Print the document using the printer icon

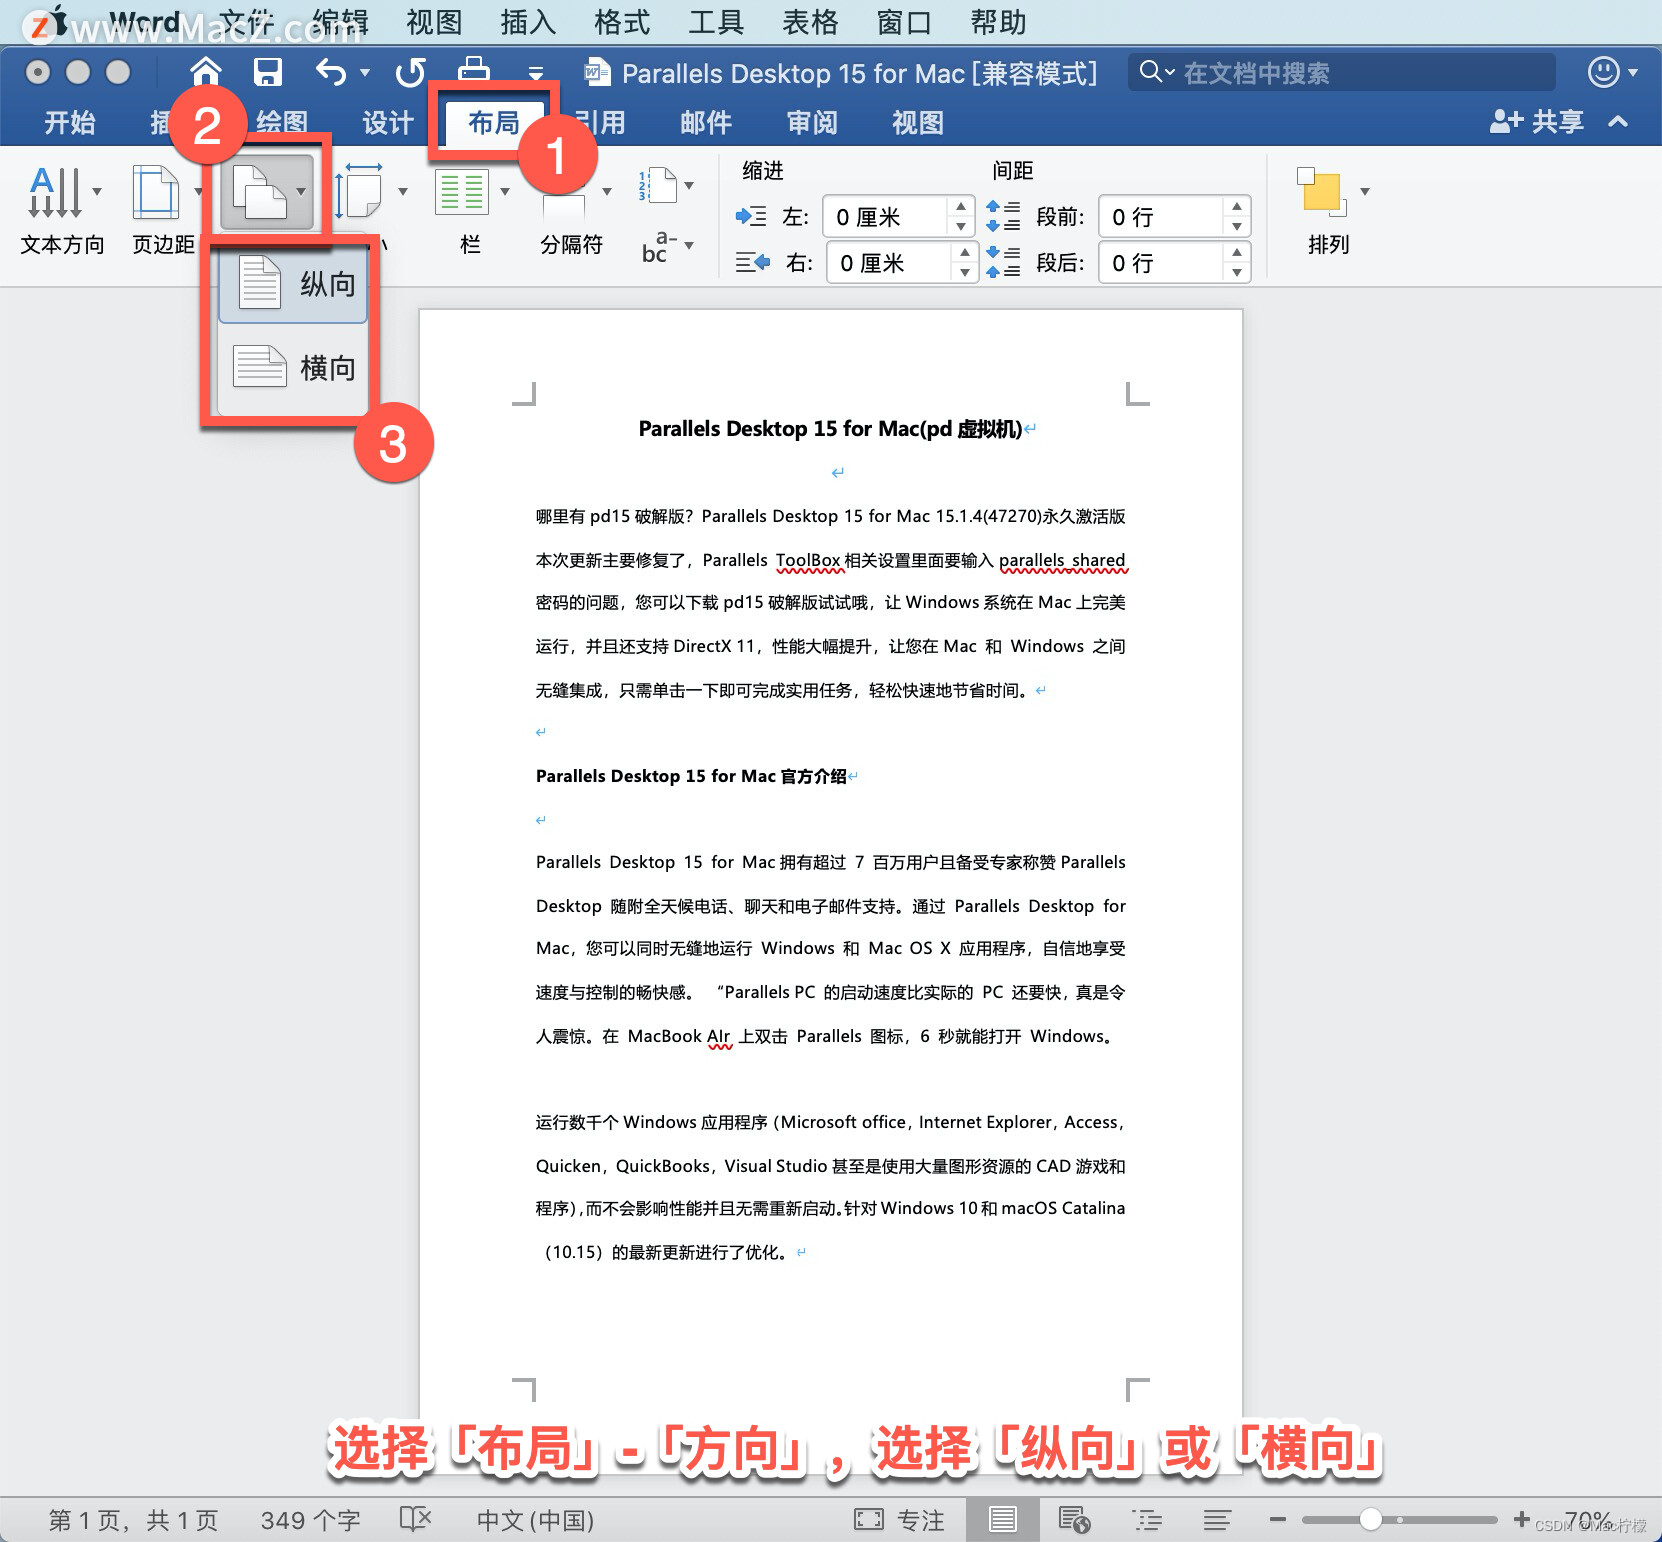473,70
